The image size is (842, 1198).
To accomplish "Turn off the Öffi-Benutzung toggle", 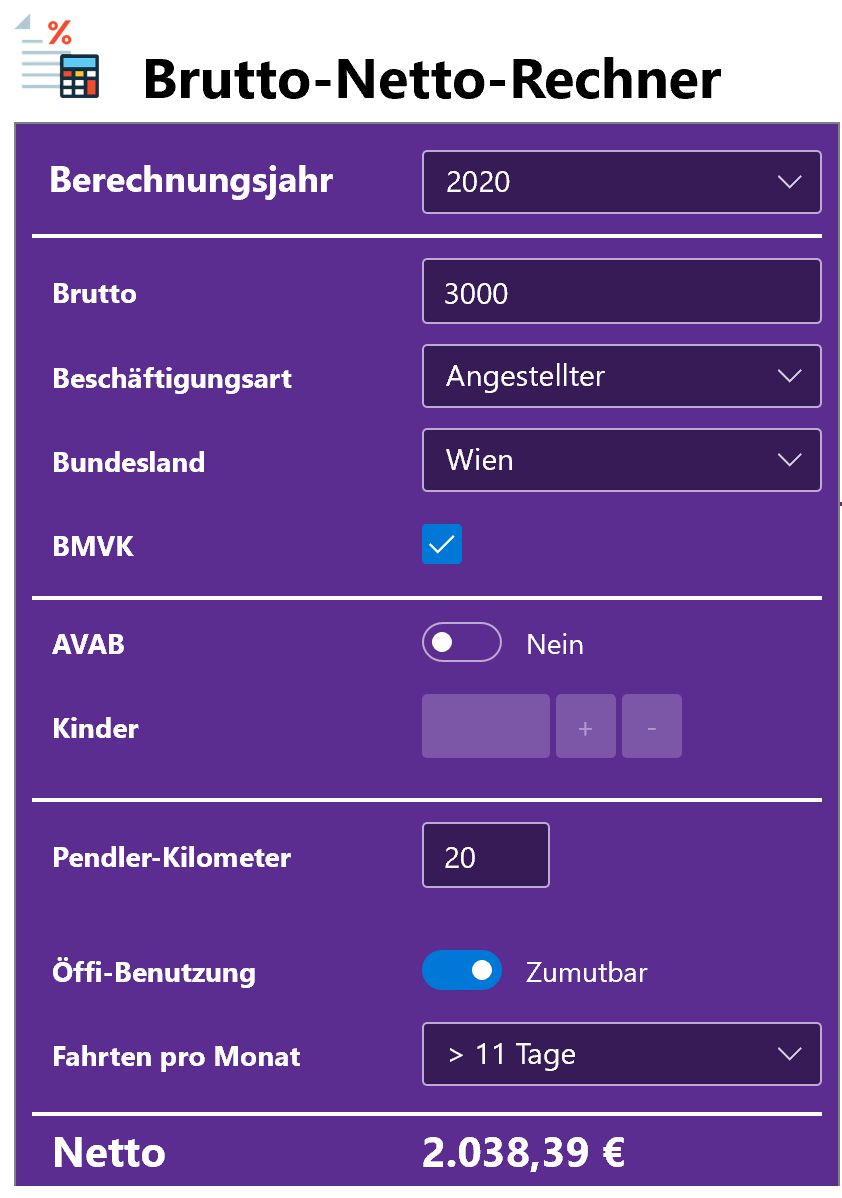I will [461, 970].
